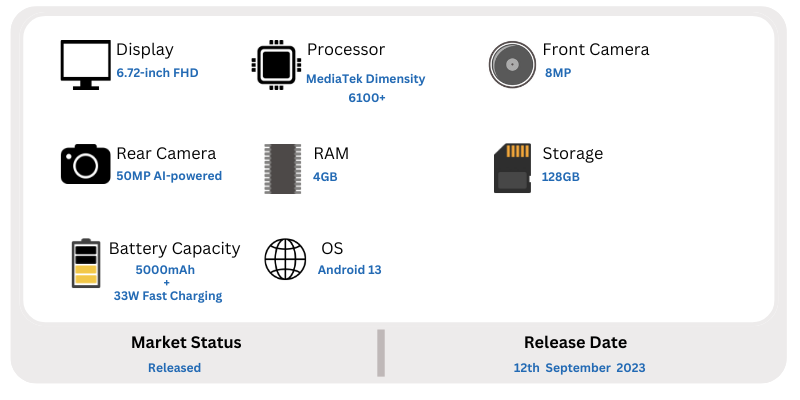Click the Processor chip icon
Screen dimensions: 800x400
point(276,65)
